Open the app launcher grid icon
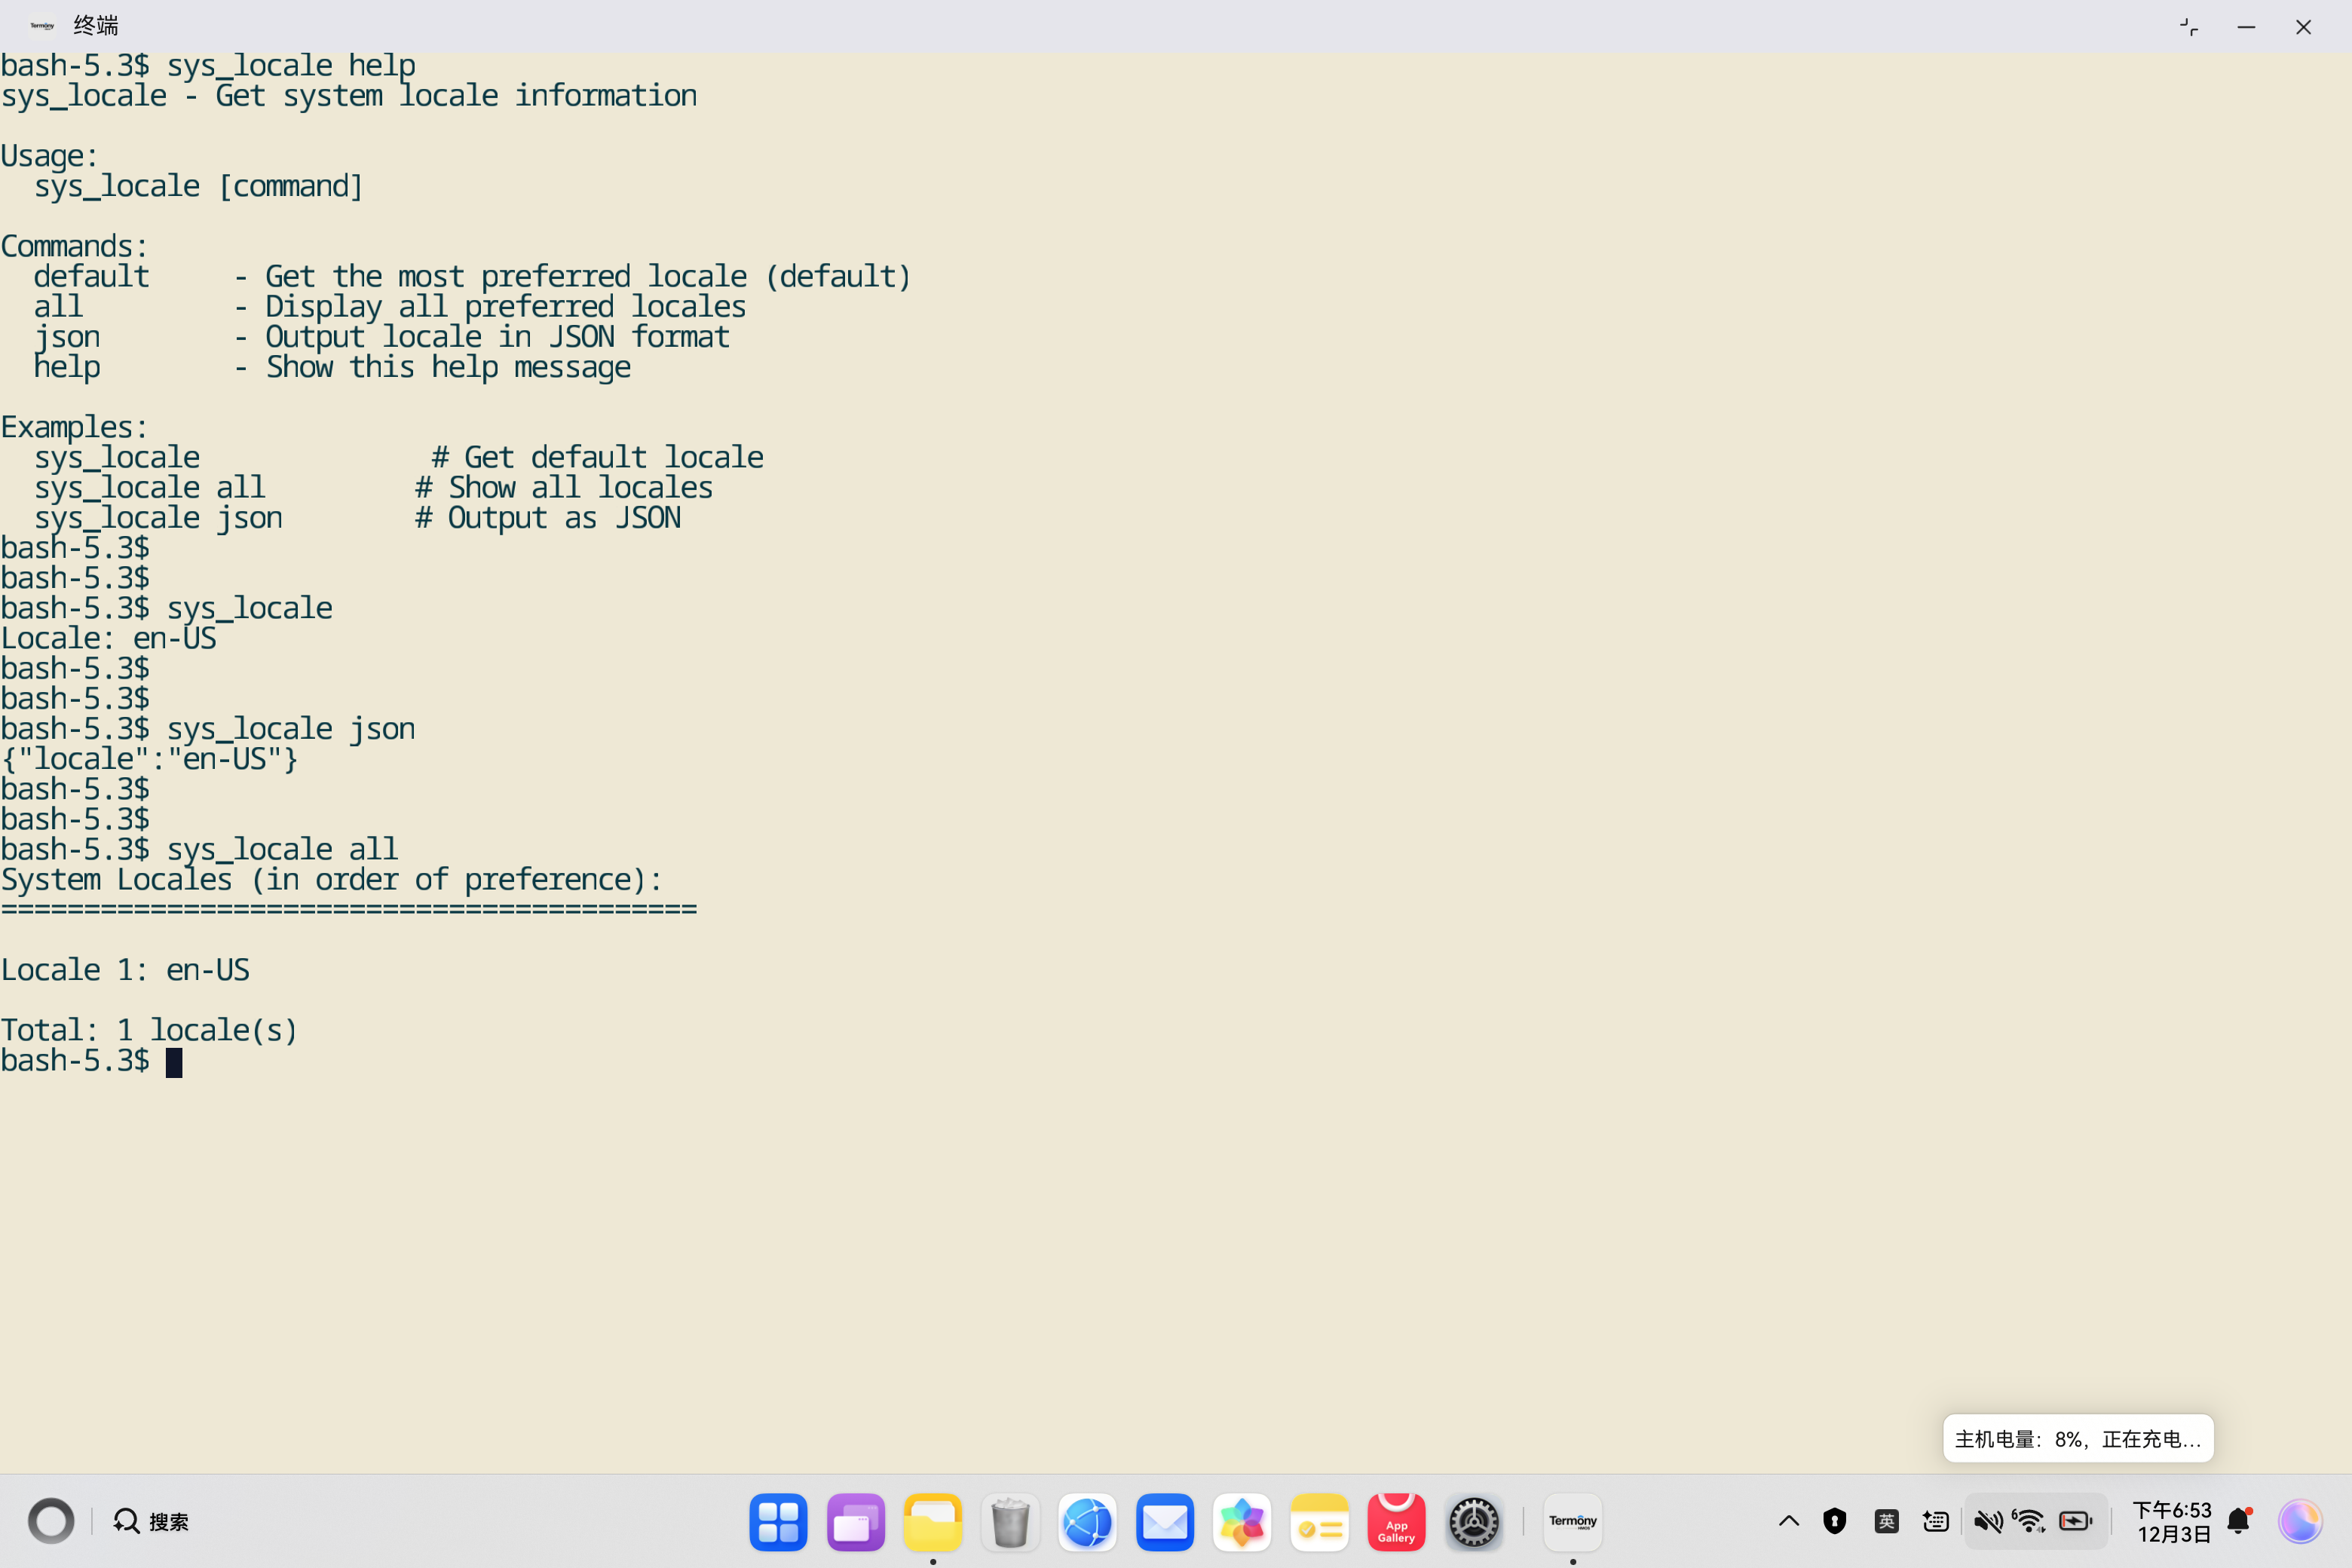This screenshot has height=1568, width=2352. pos(778,1522)
